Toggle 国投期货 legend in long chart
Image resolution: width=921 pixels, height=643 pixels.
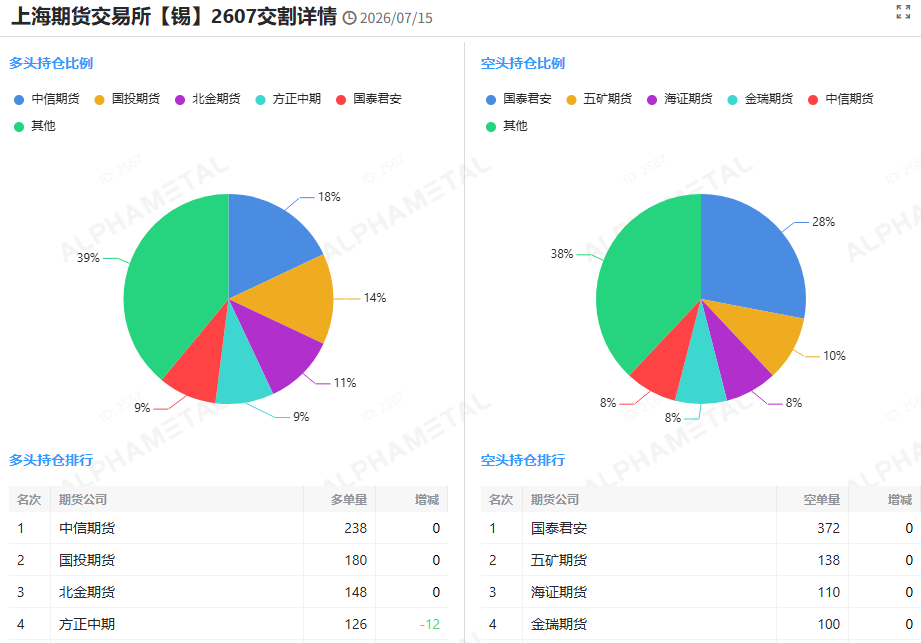[x=127, y=99]
